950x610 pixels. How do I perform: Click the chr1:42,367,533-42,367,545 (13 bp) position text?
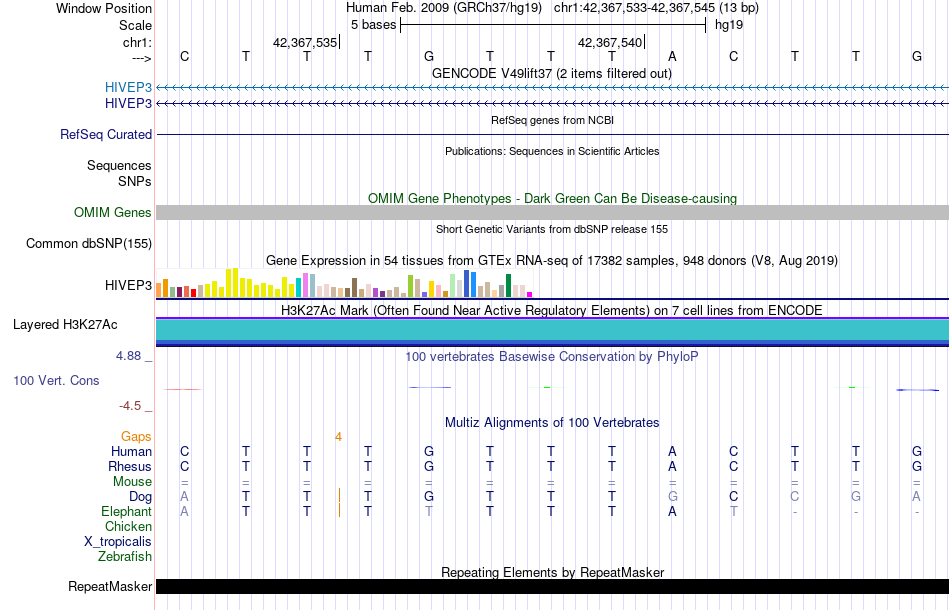(656, 8)
